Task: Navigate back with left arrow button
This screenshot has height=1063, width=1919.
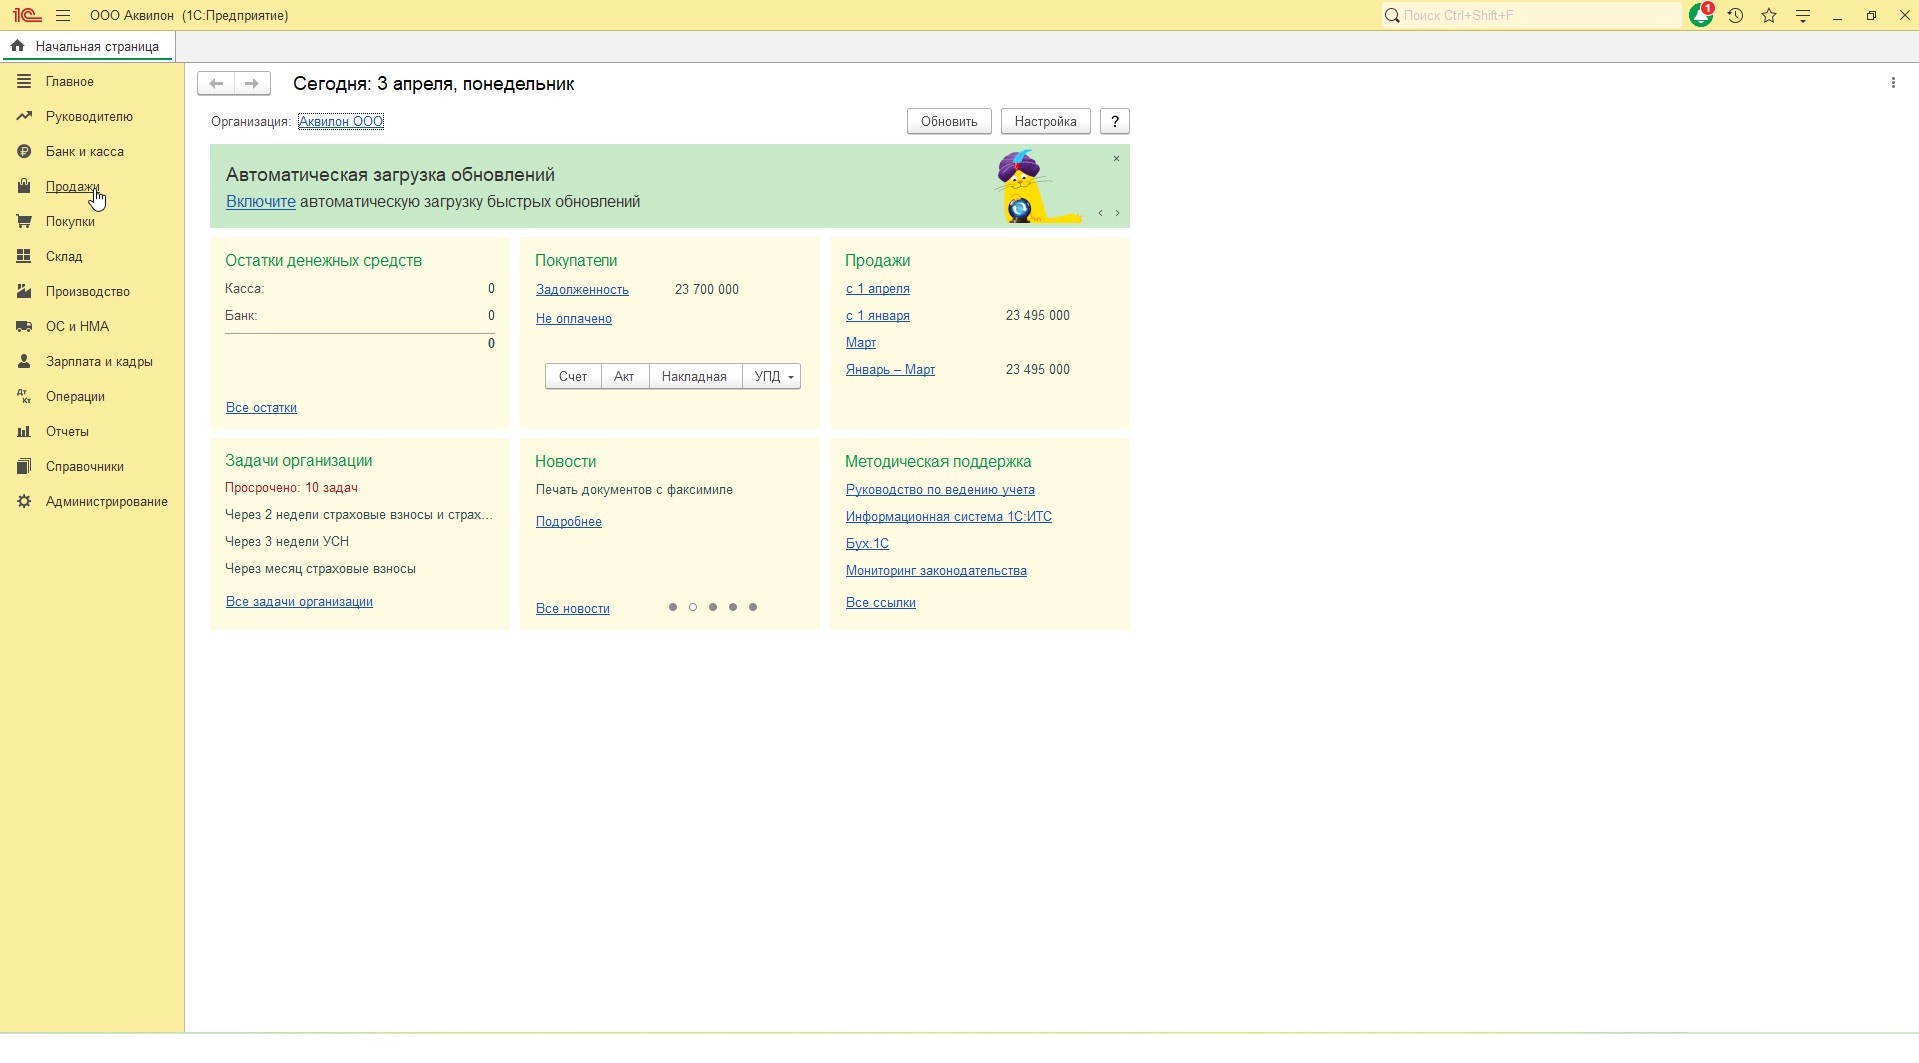Action: [216, 84]
